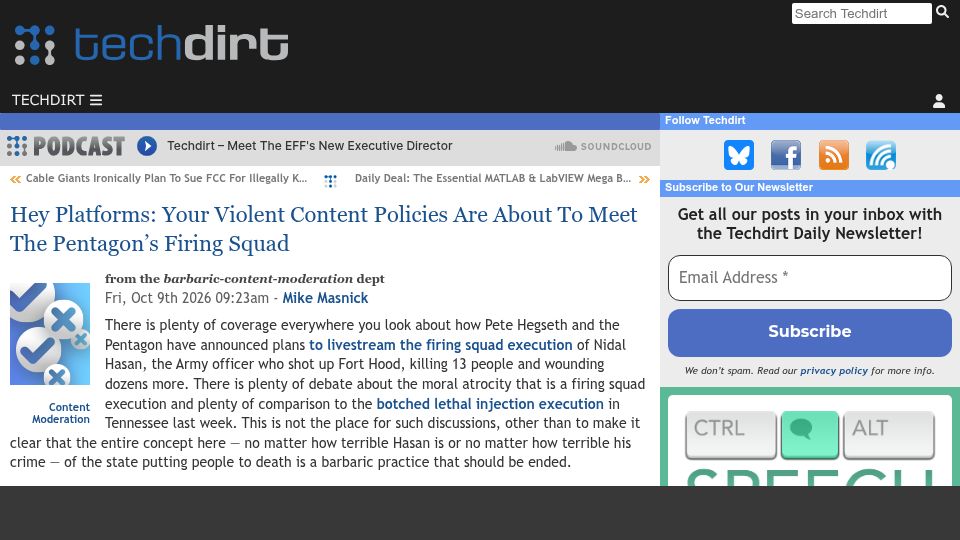The width and height of the screenshot is (960, 540).
Task: Open author Mike Masnick's page
Action: click(325, 298)
